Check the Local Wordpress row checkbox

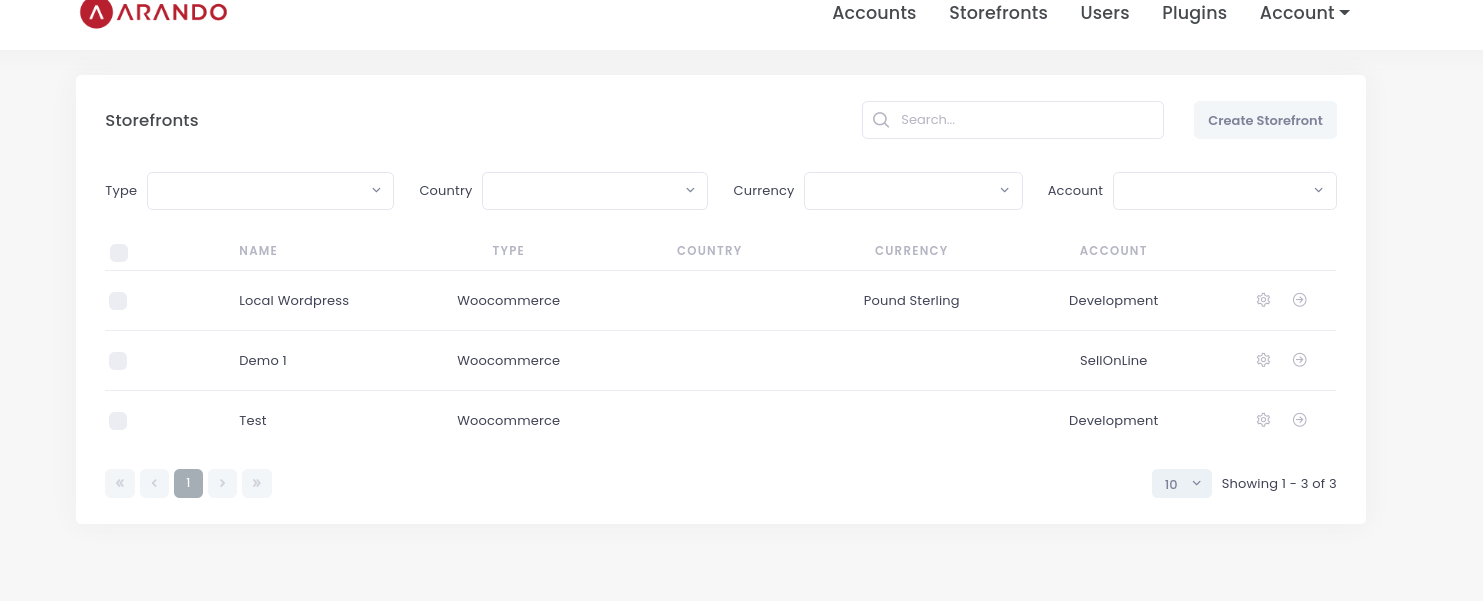click(x=118, y=301)
